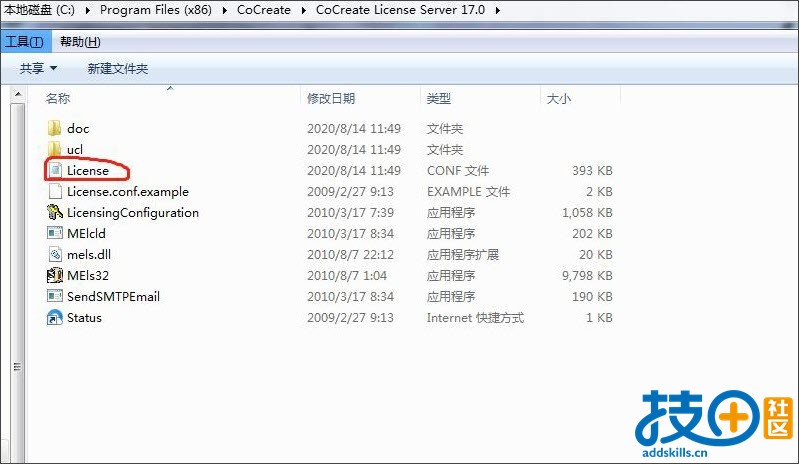Launch the LicensingConfiguration application icon
This screenshot has height=464, width=799.
point(55,212)
